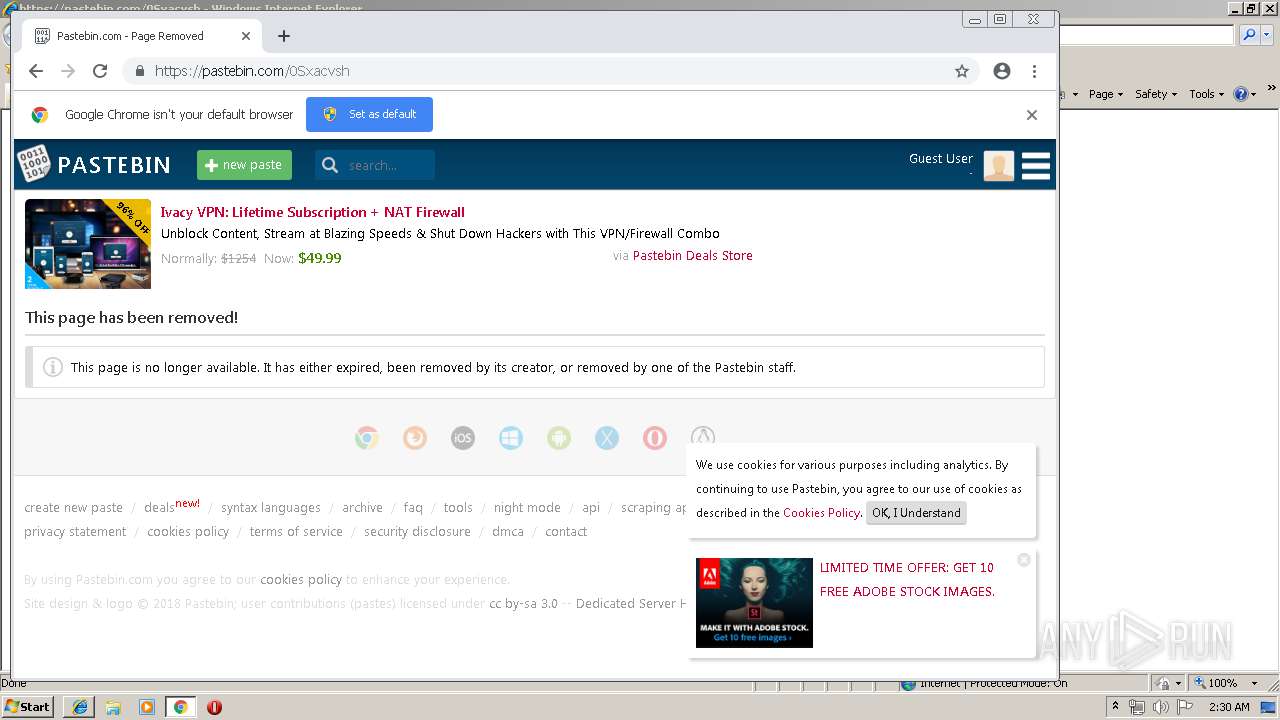The width and height of the screenshot is (1280, 720).
Task: Click the Chrome taskbar button
Action: click(181, 707)
